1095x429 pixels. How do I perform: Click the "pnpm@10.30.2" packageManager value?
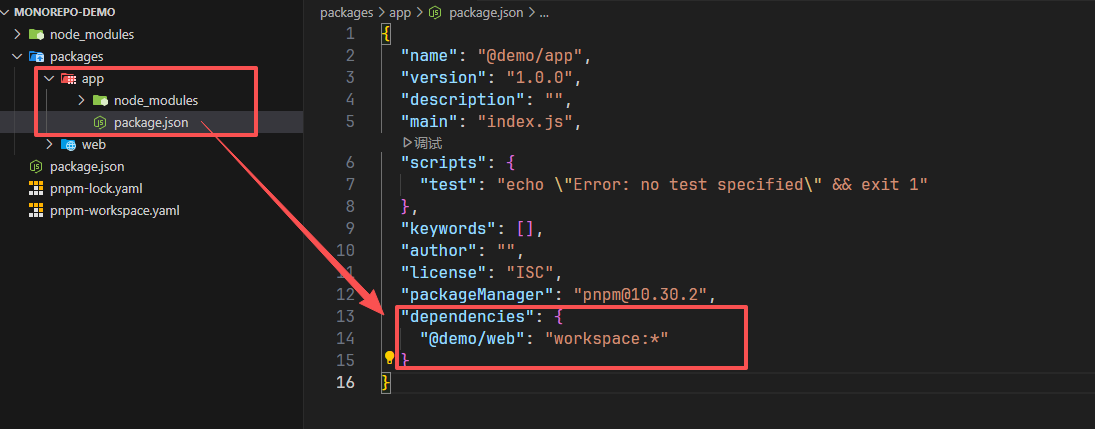(640, 294)
